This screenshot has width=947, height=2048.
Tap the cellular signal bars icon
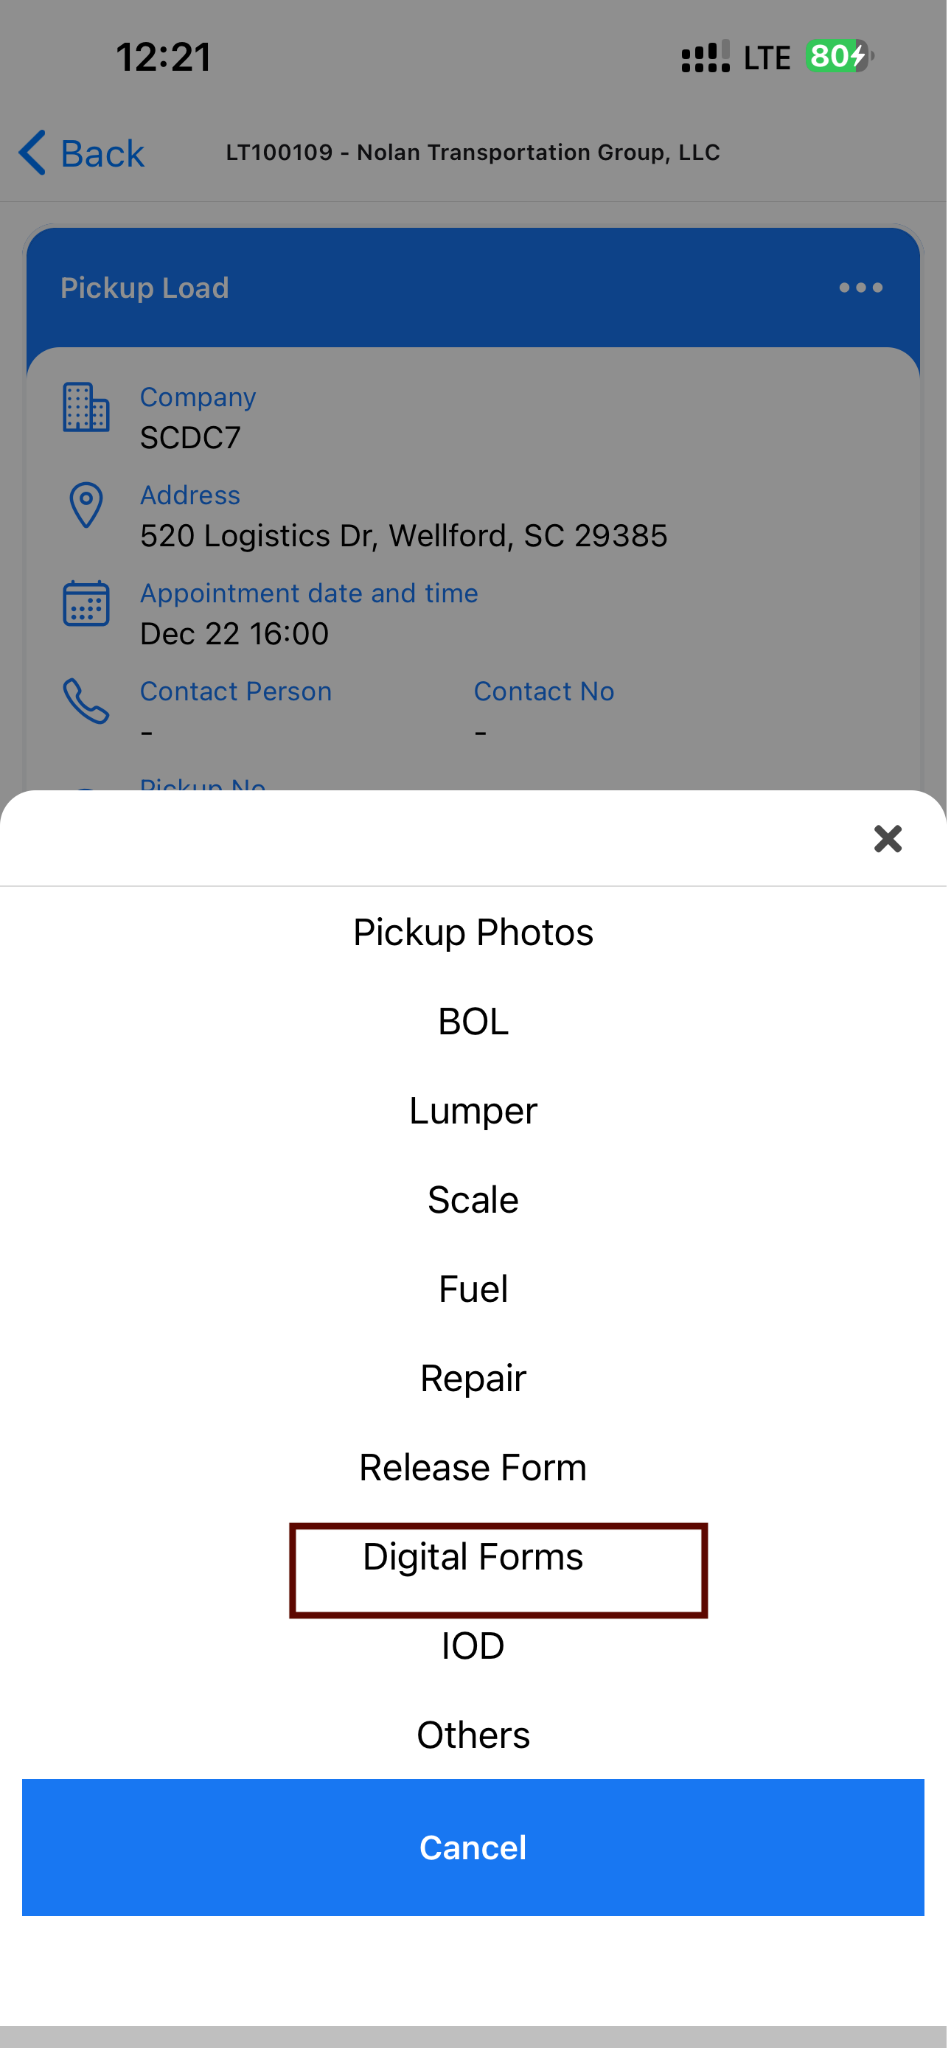705,58
